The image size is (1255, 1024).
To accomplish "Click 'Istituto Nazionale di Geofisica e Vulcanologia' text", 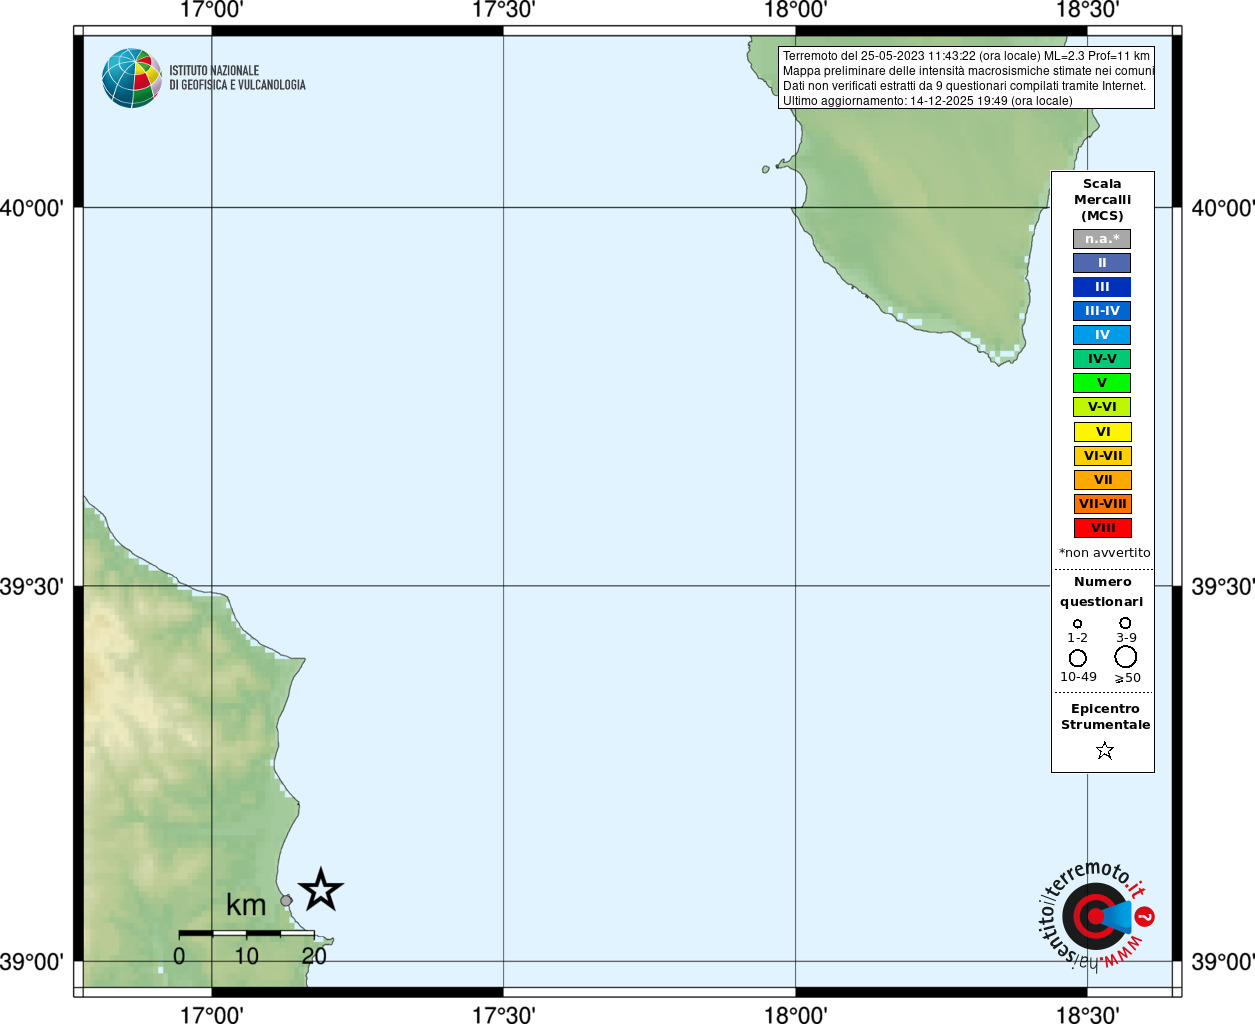I will [237, 78].
